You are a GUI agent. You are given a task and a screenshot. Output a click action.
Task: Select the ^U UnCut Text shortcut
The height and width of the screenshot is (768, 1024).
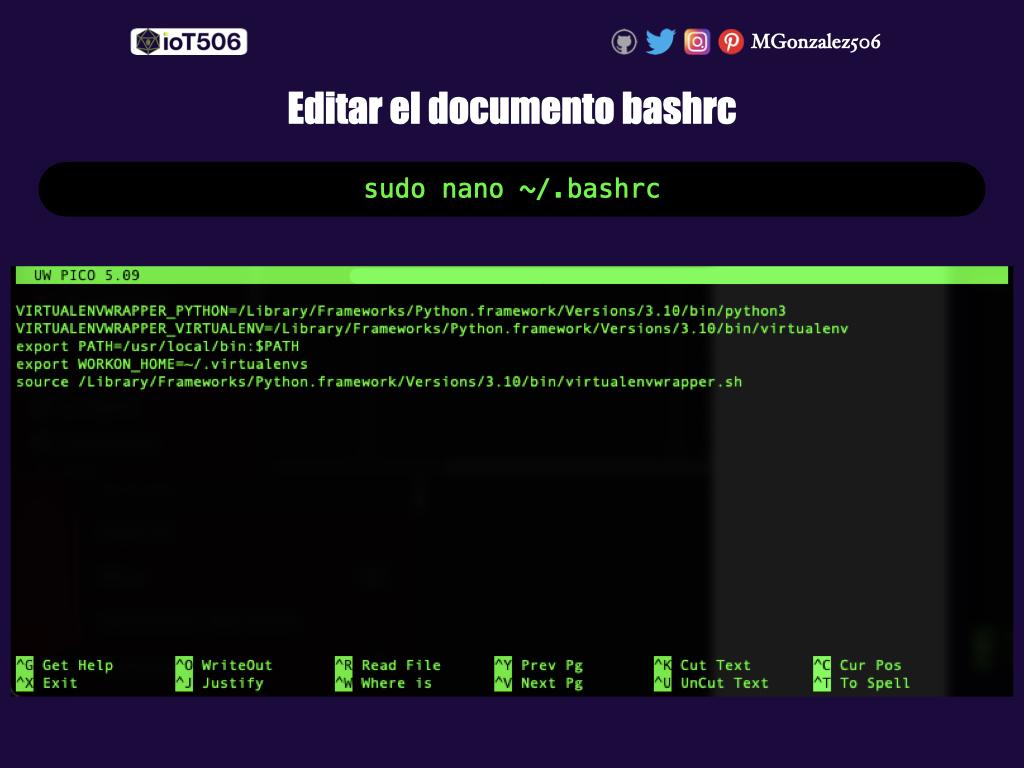pos(711,683)
